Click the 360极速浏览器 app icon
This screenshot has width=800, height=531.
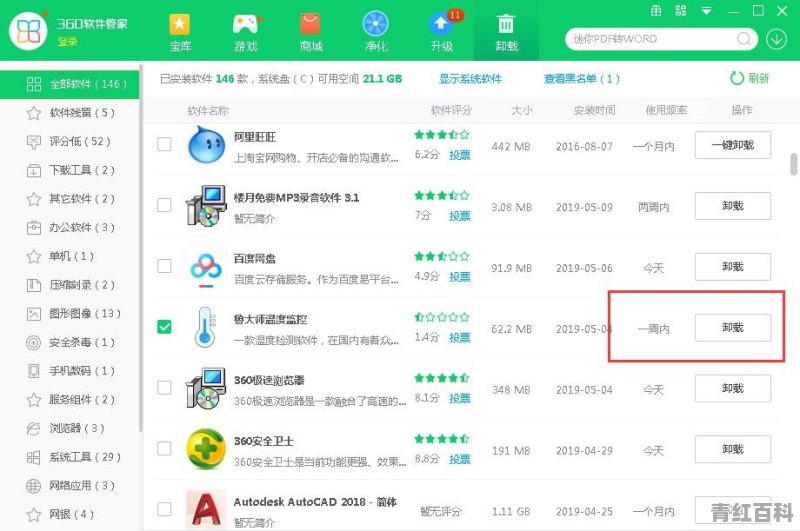[206, 388]
